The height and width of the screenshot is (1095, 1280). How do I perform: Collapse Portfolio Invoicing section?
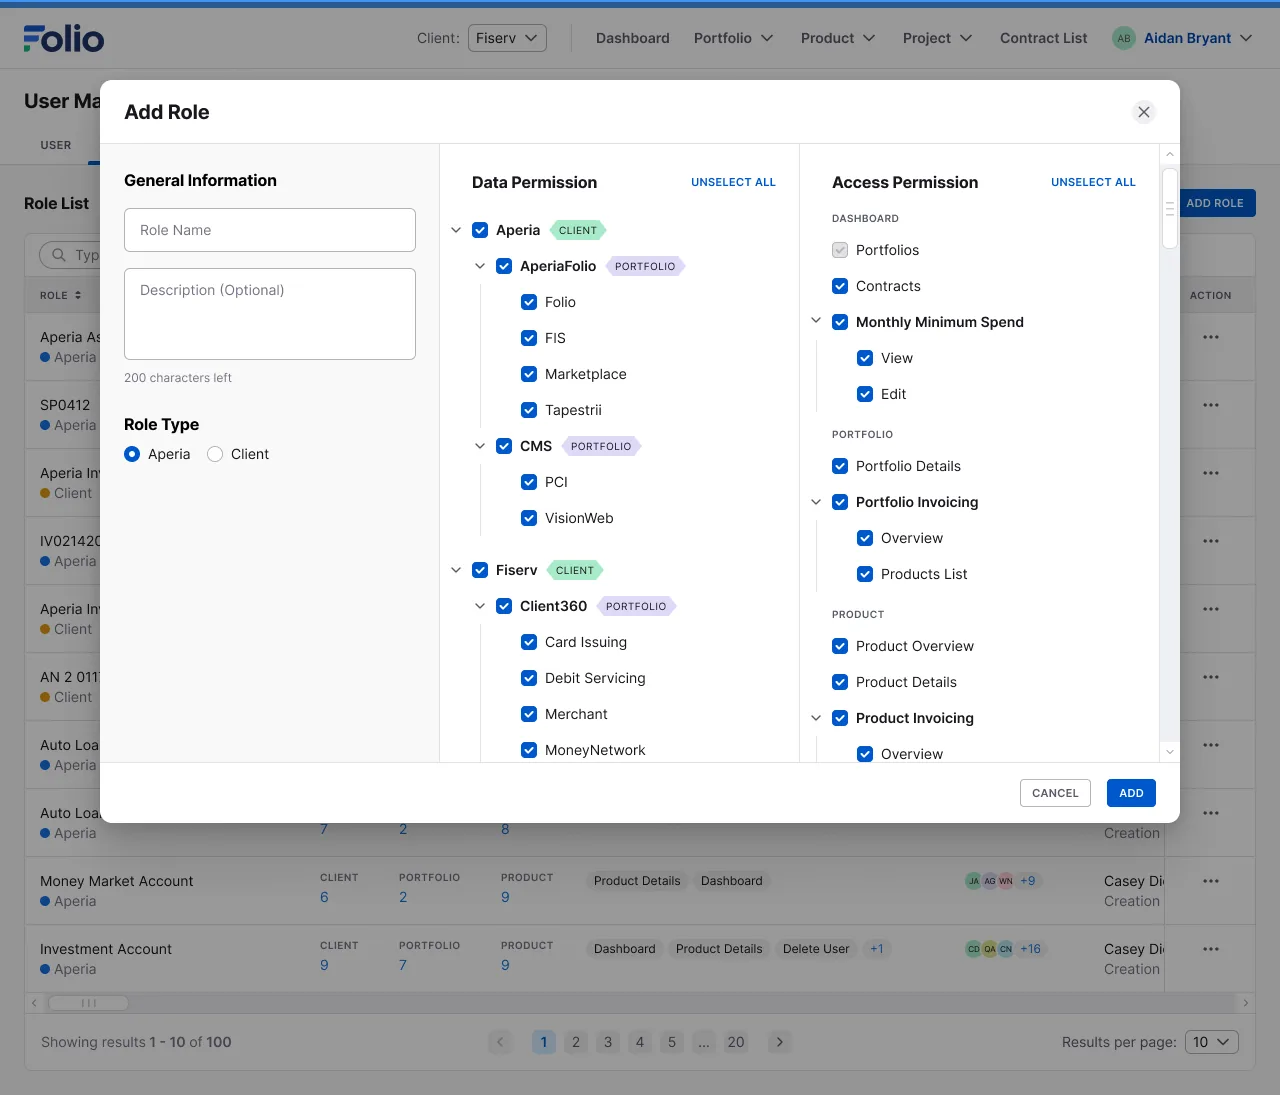click(816, 502)
